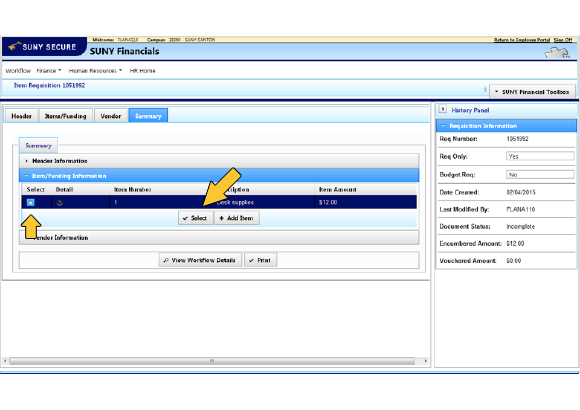Click the scrollbar left arrow

click(5, 360)
